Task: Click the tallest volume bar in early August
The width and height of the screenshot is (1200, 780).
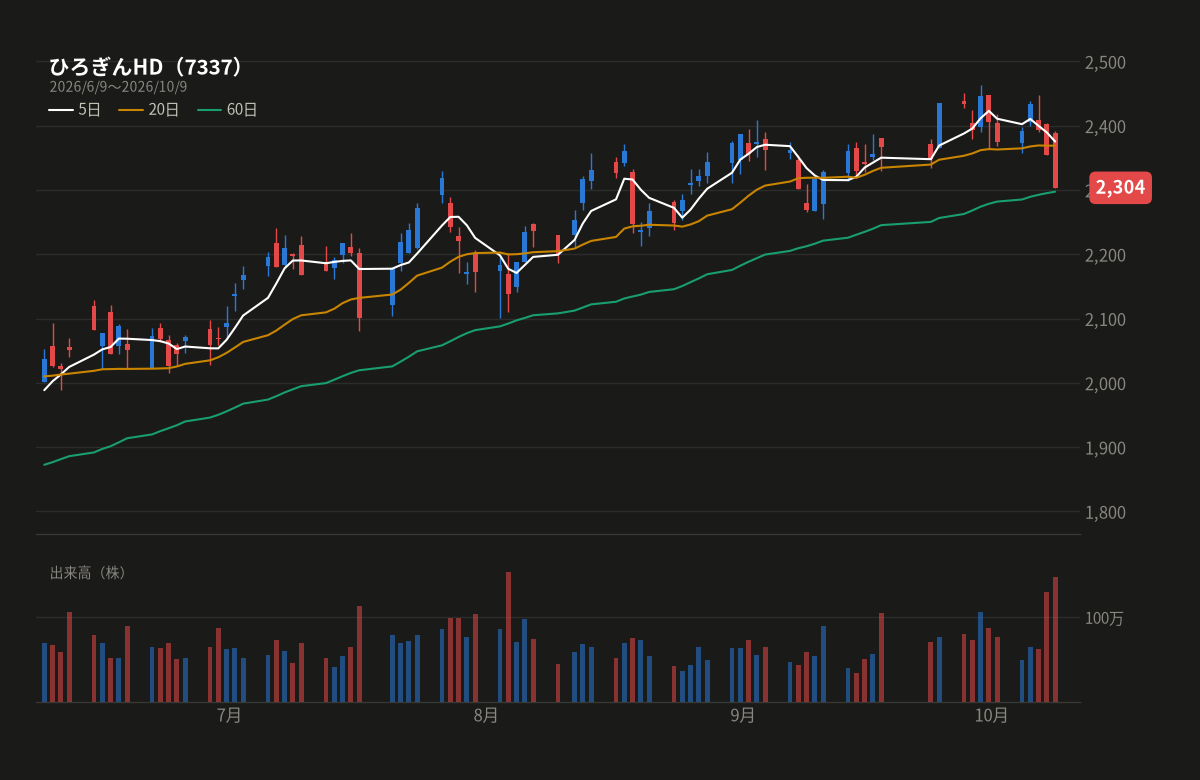Action: 508,637
